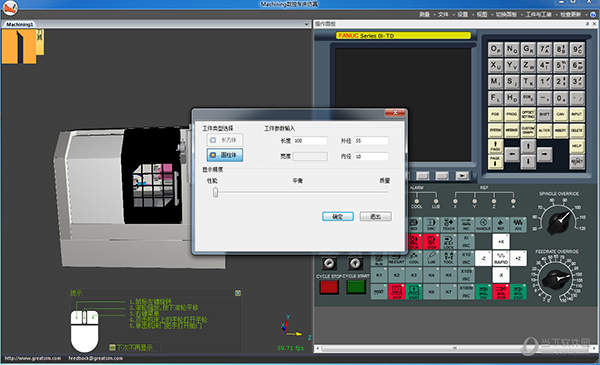
Task: Click the 外径 outer diameter input field
Action: tap(371, 141)
